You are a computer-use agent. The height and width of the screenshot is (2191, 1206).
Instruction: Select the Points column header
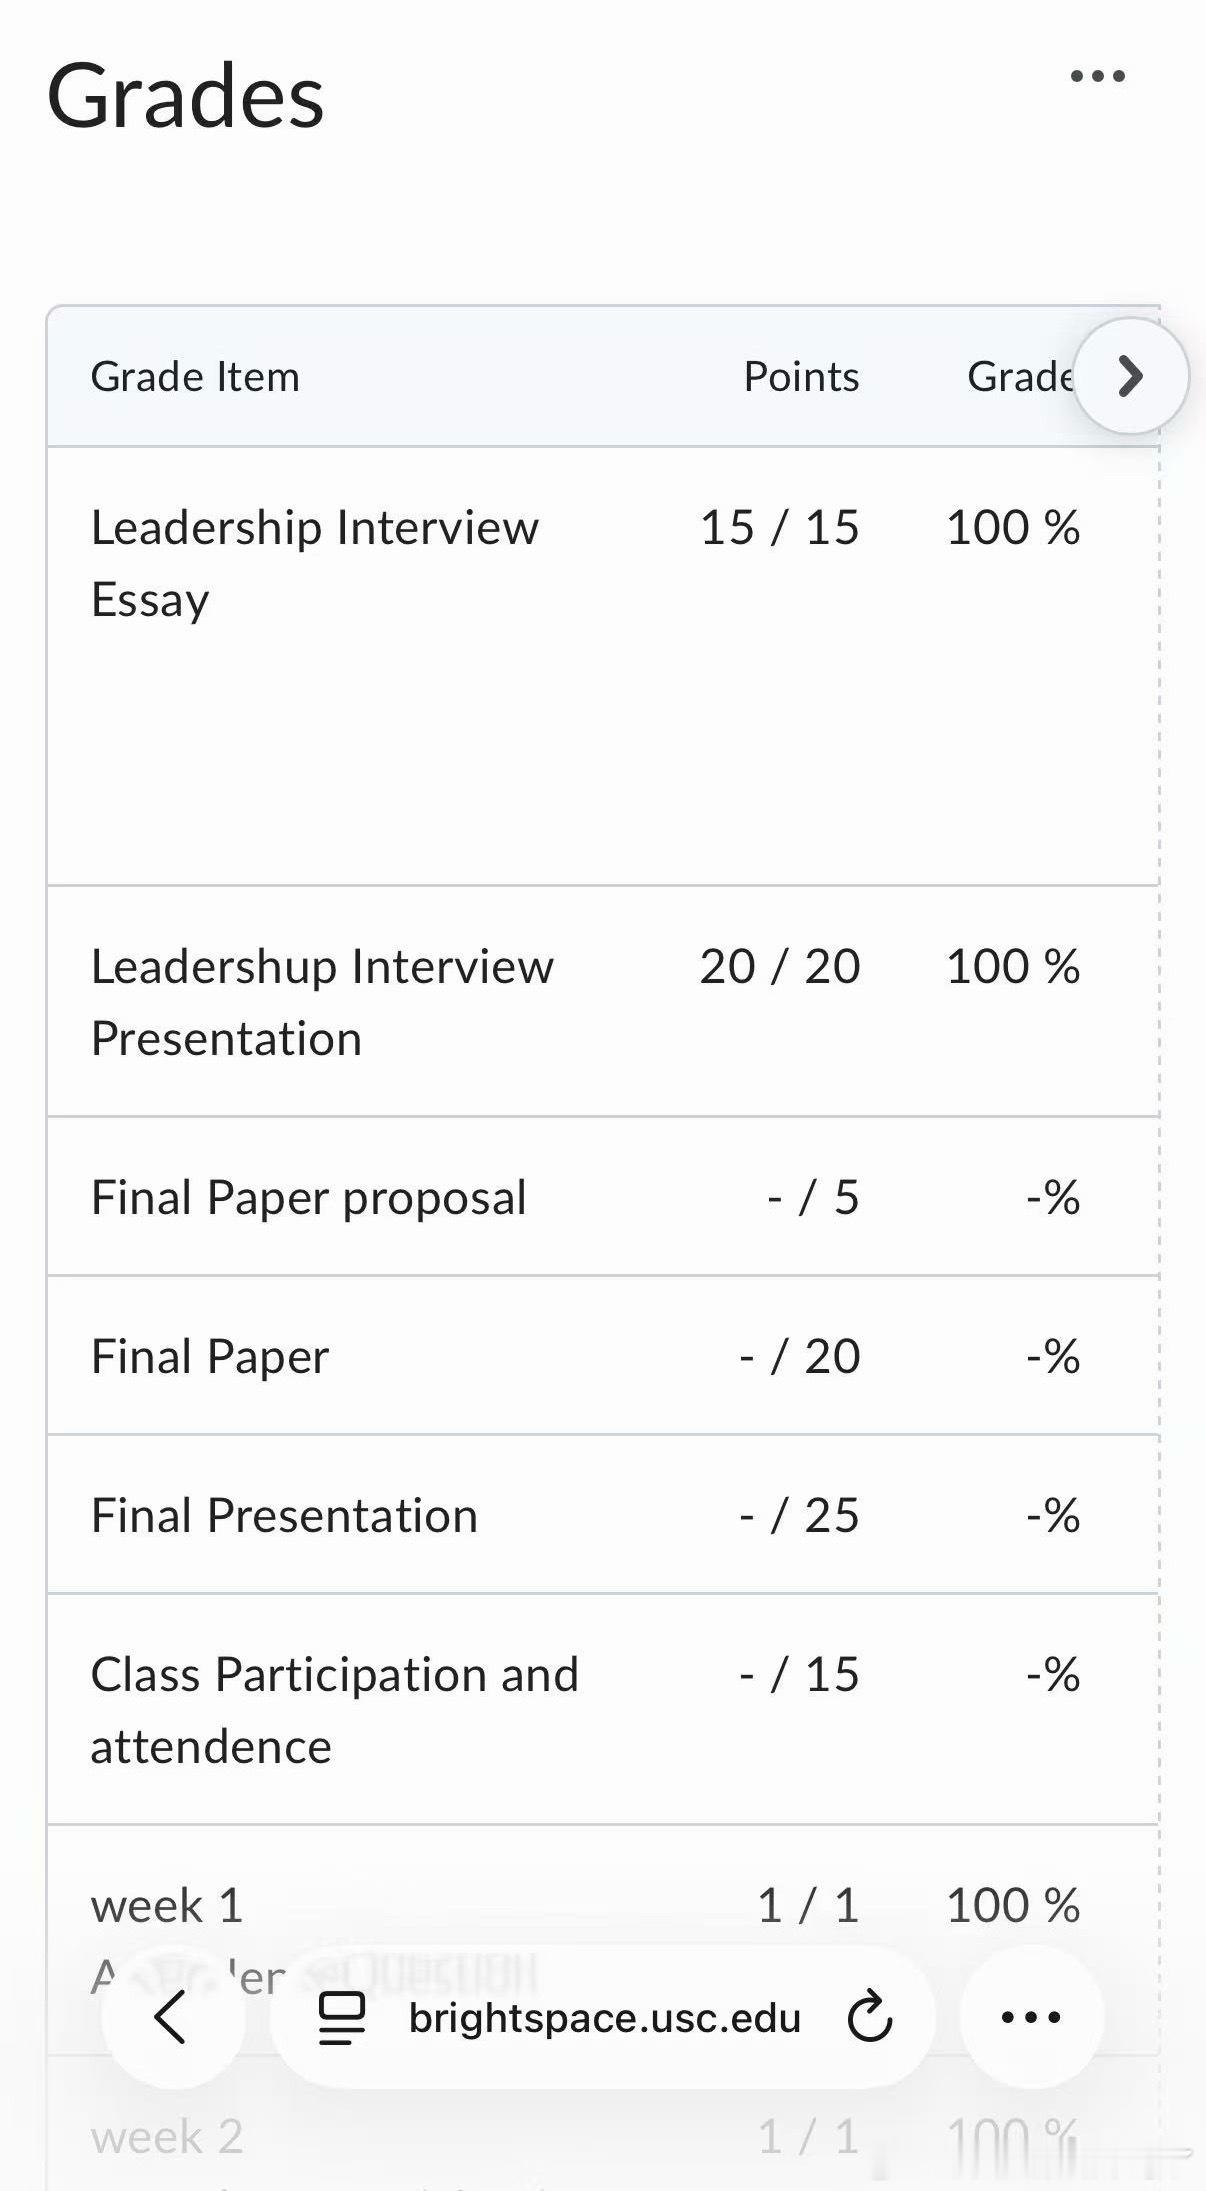[801, 377]
